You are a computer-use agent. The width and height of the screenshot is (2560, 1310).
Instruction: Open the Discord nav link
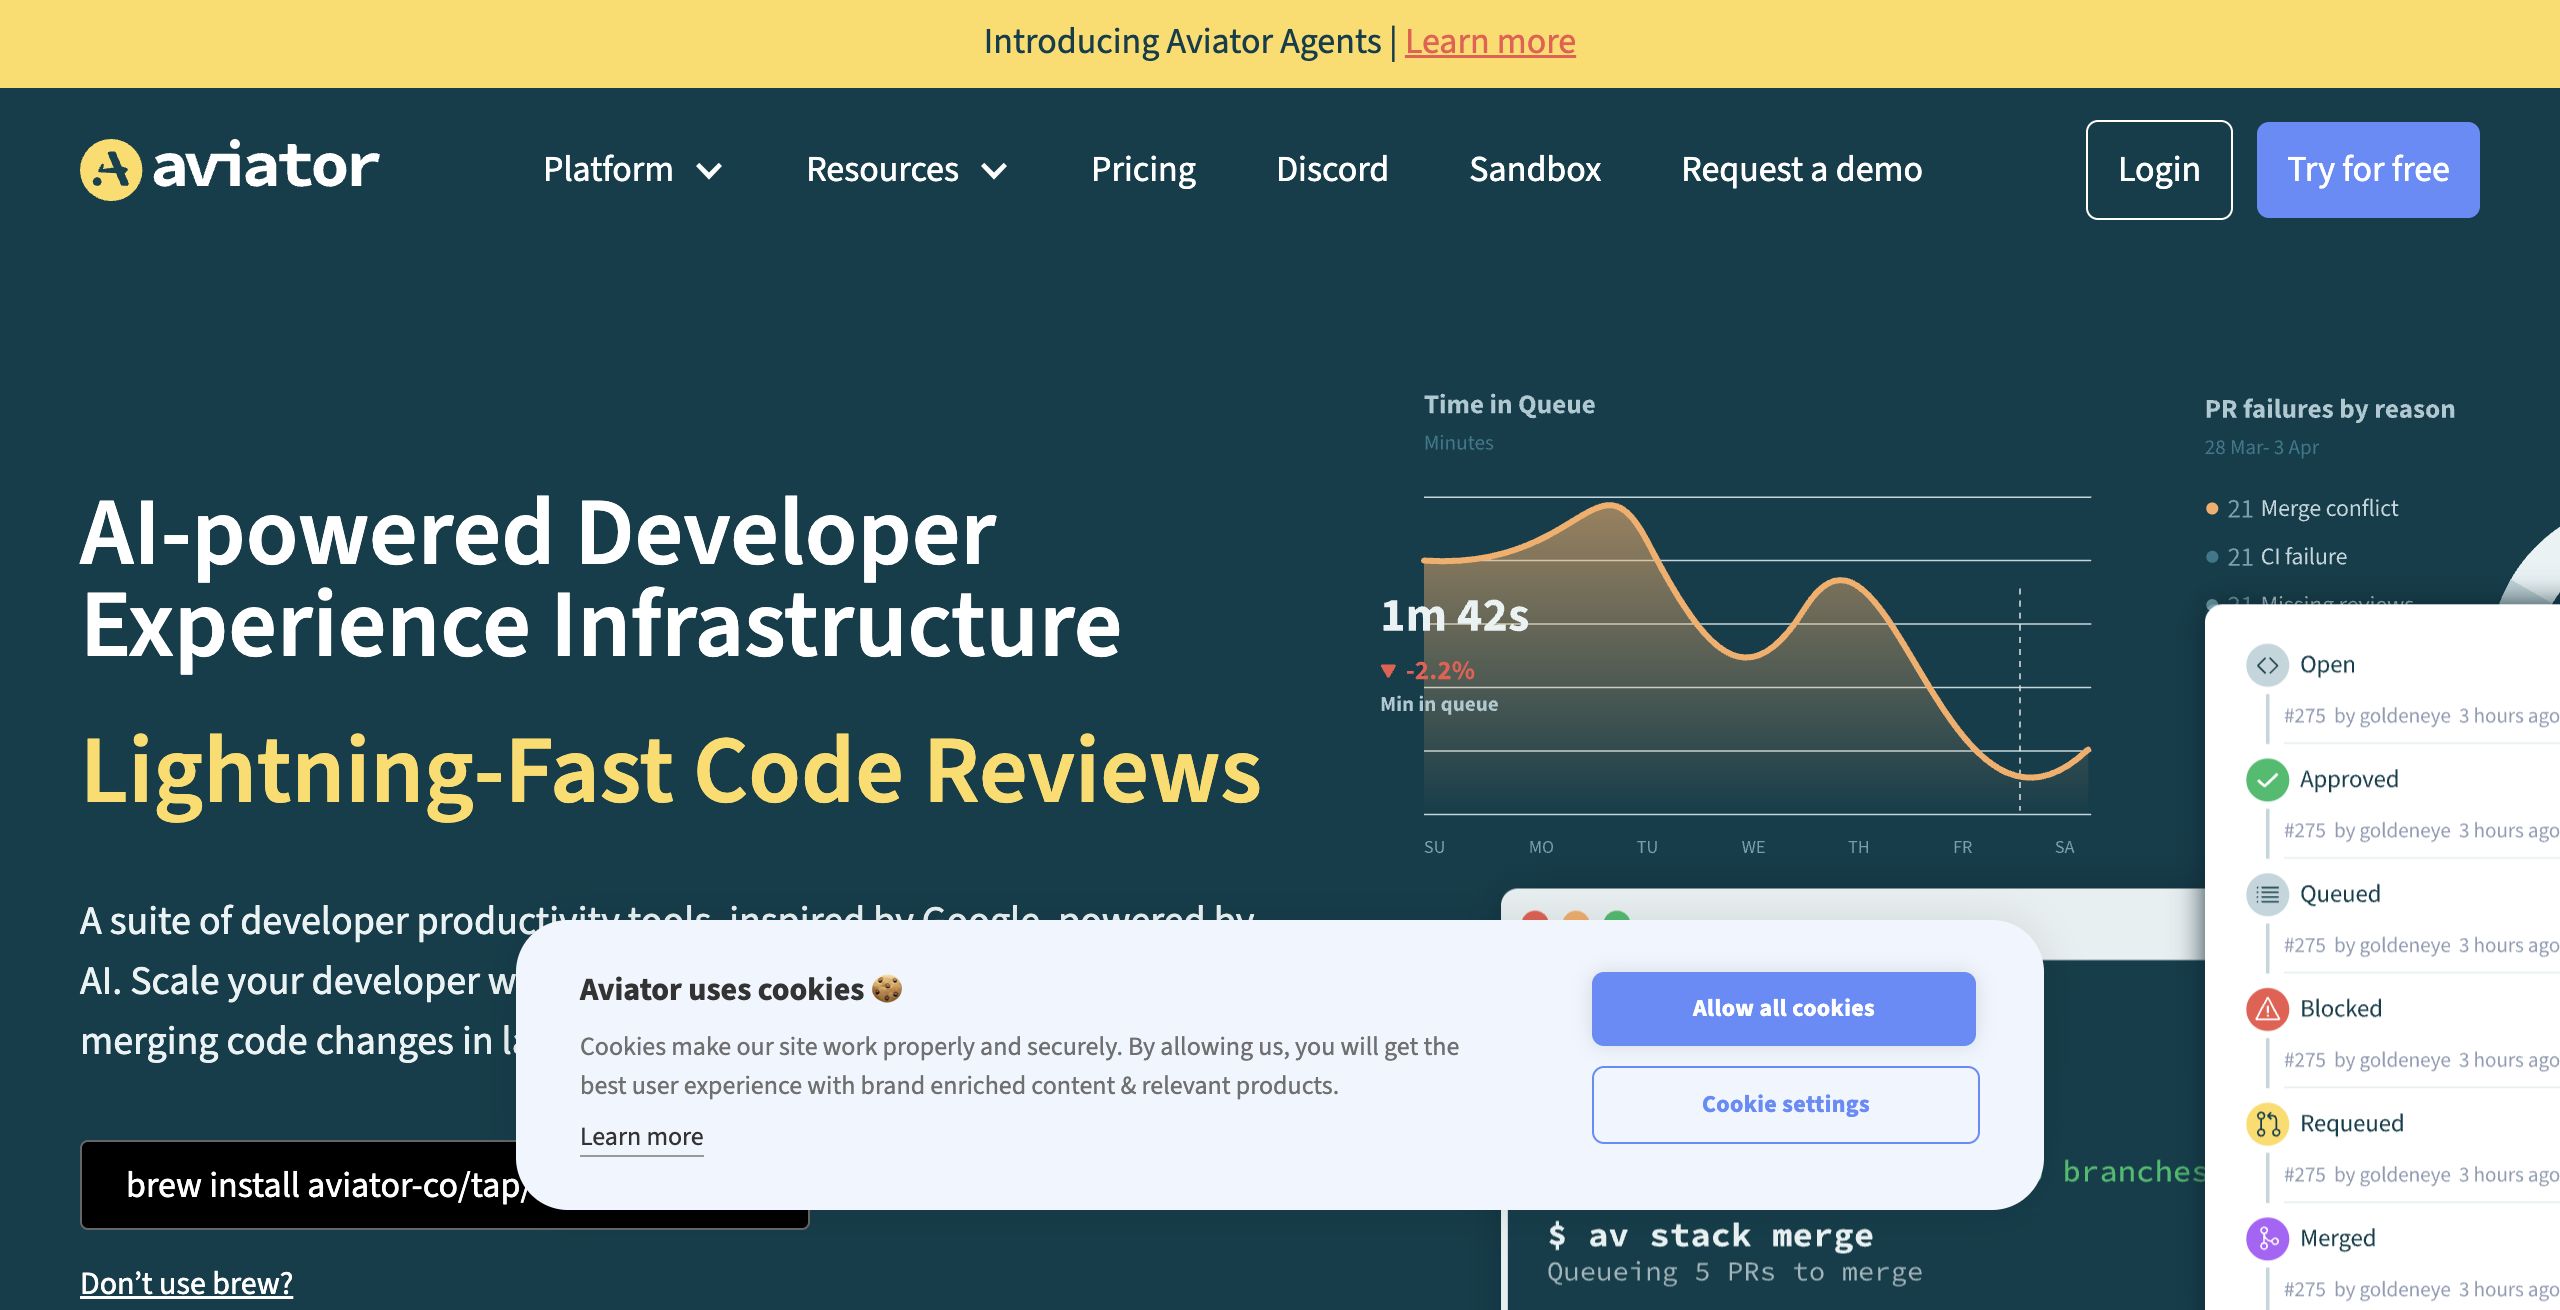[1332, 170]
